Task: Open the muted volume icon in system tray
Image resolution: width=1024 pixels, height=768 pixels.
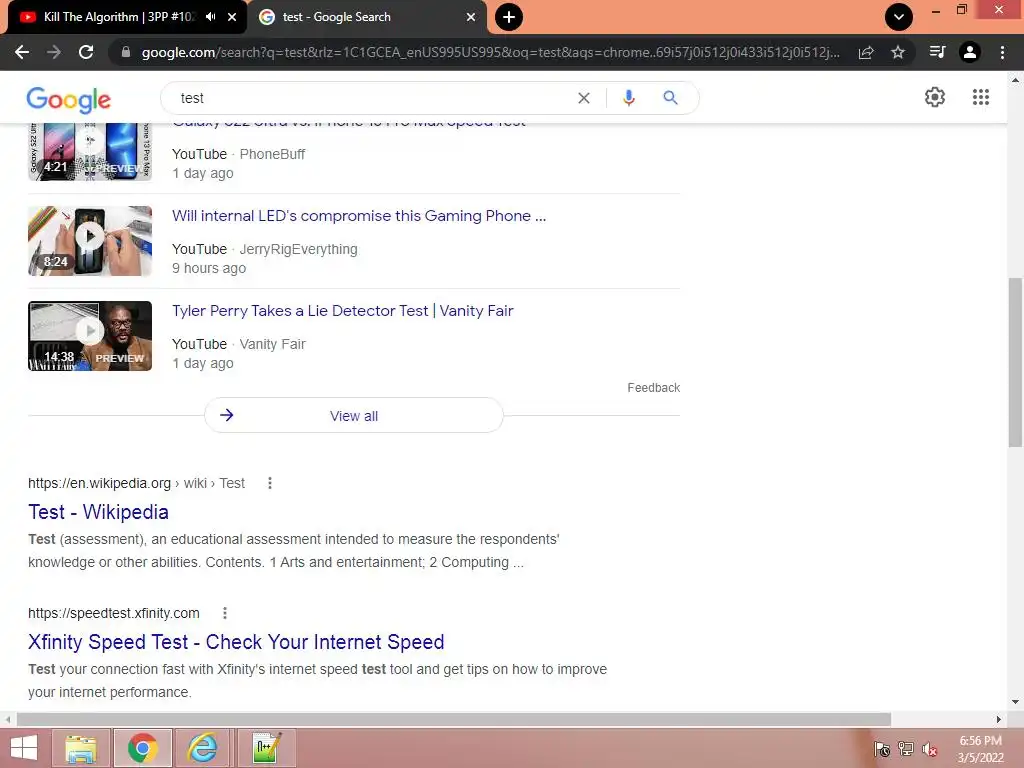Action: [x=929, y=749]
